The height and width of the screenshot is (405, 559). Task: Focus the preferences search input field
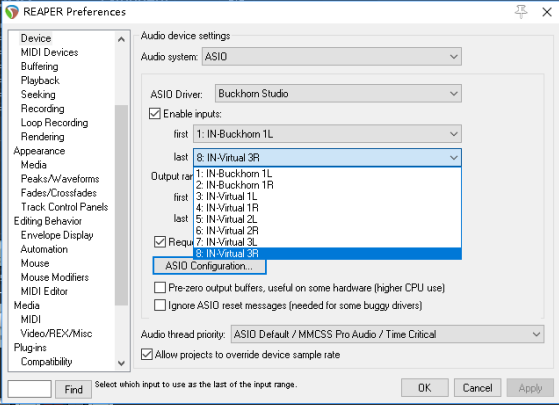[30, 389]
